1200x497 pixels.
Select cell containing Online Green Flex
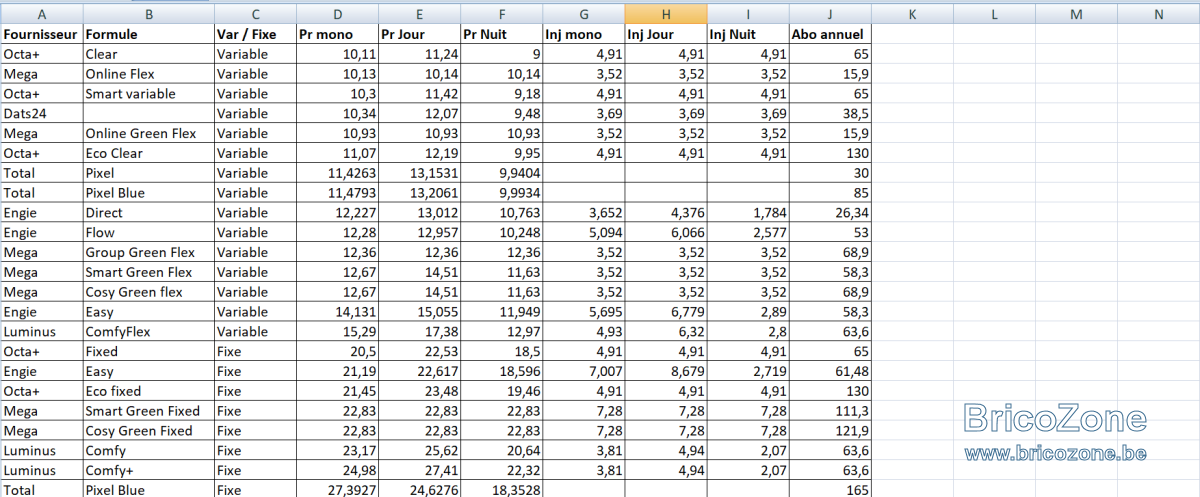148,133
